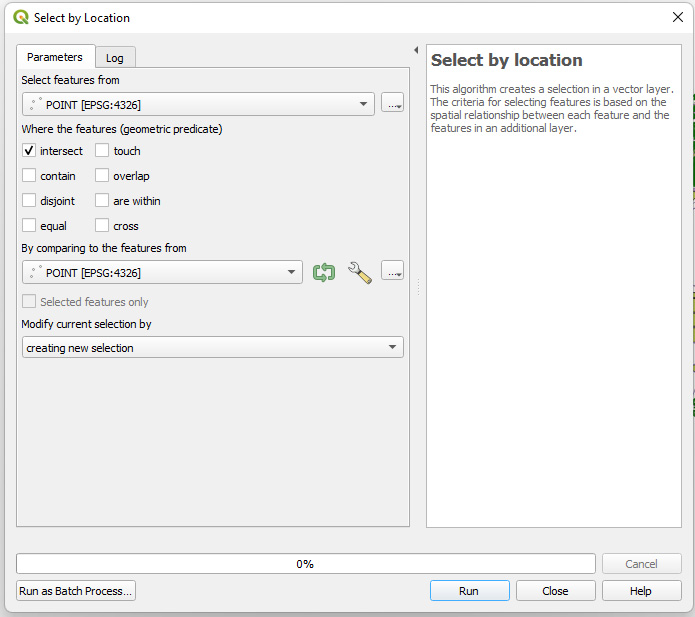Viewport: 695px width, 617px height.
Task: Switch to the Log tab
Action: tap(115, 58)
